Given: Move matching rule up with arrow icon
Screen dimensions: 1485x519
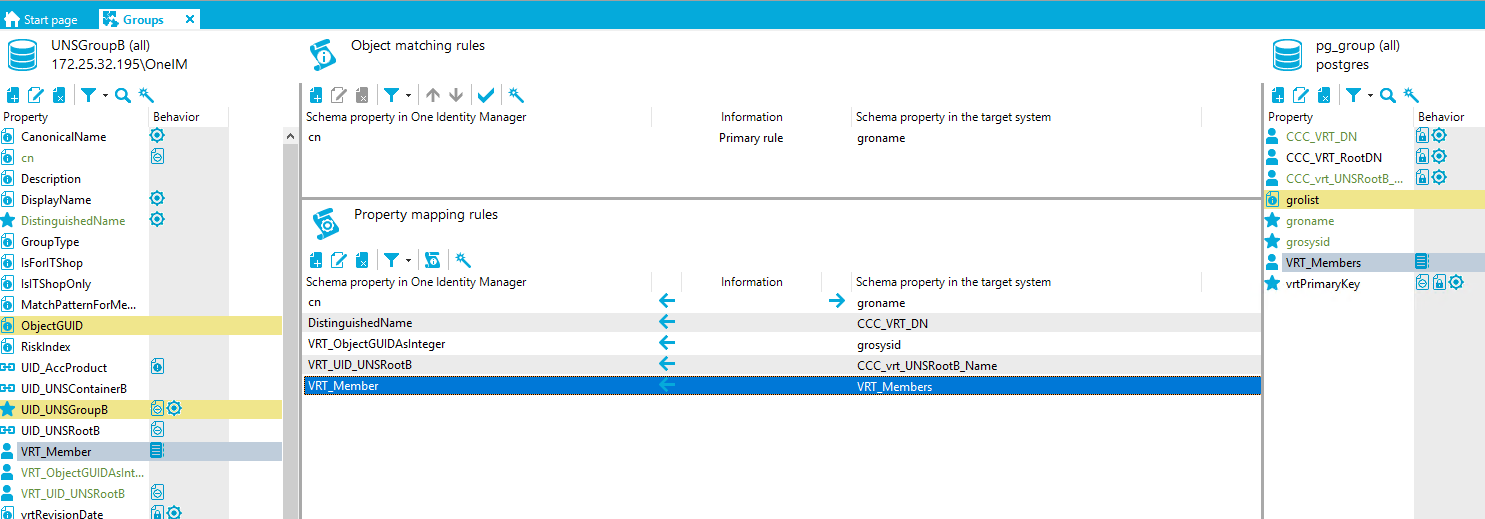Looking at the screenshot, I should point(432,95).
